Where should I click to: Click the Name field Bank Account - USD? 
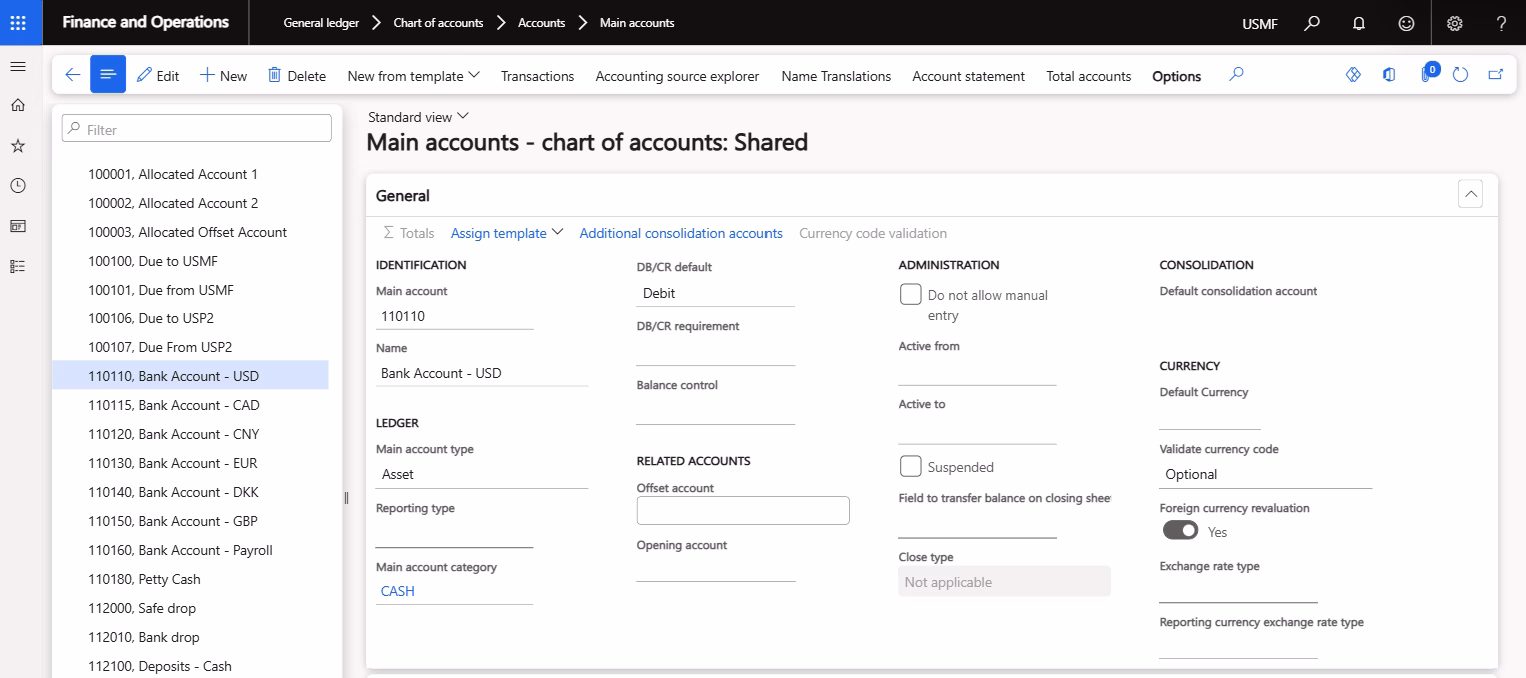click(482, 373)
